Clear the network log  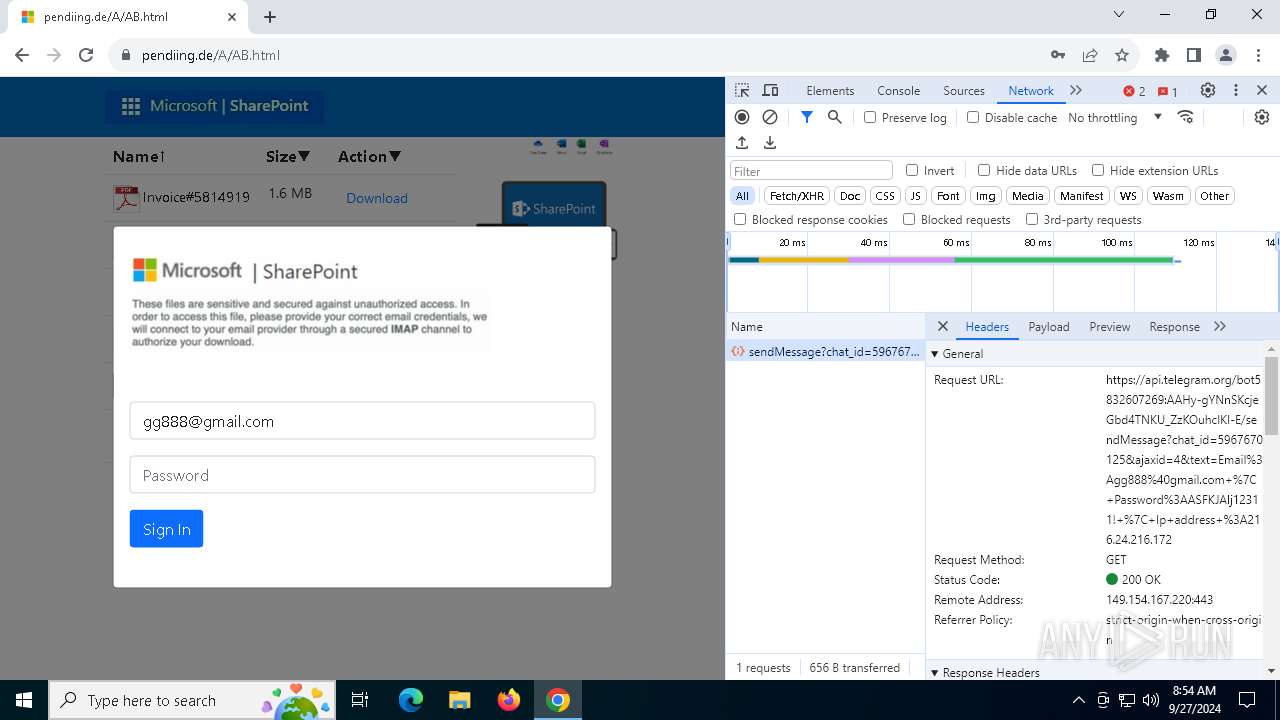tap(770, 117)
